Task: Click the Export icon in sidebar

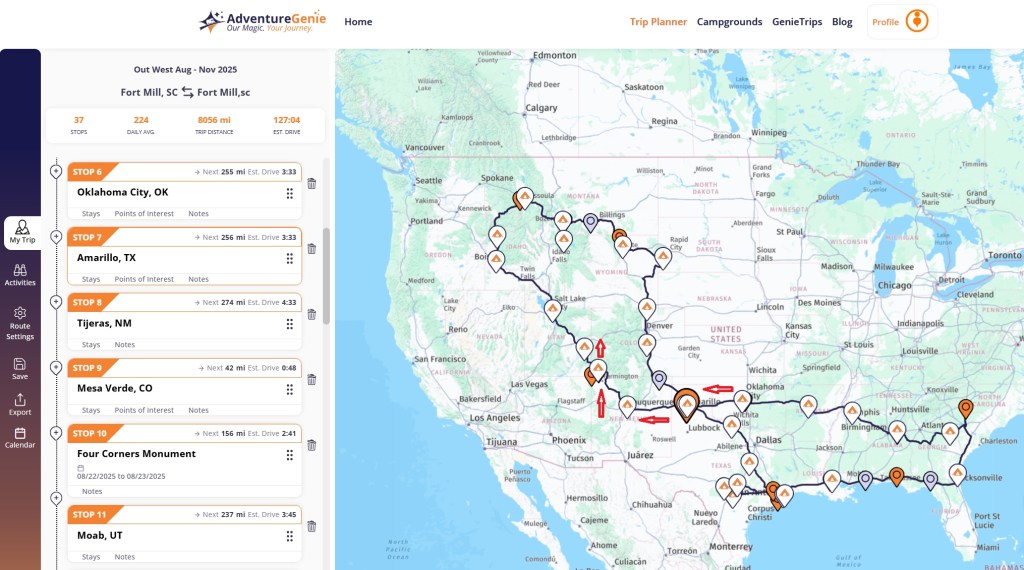Action: pos(20,404)
